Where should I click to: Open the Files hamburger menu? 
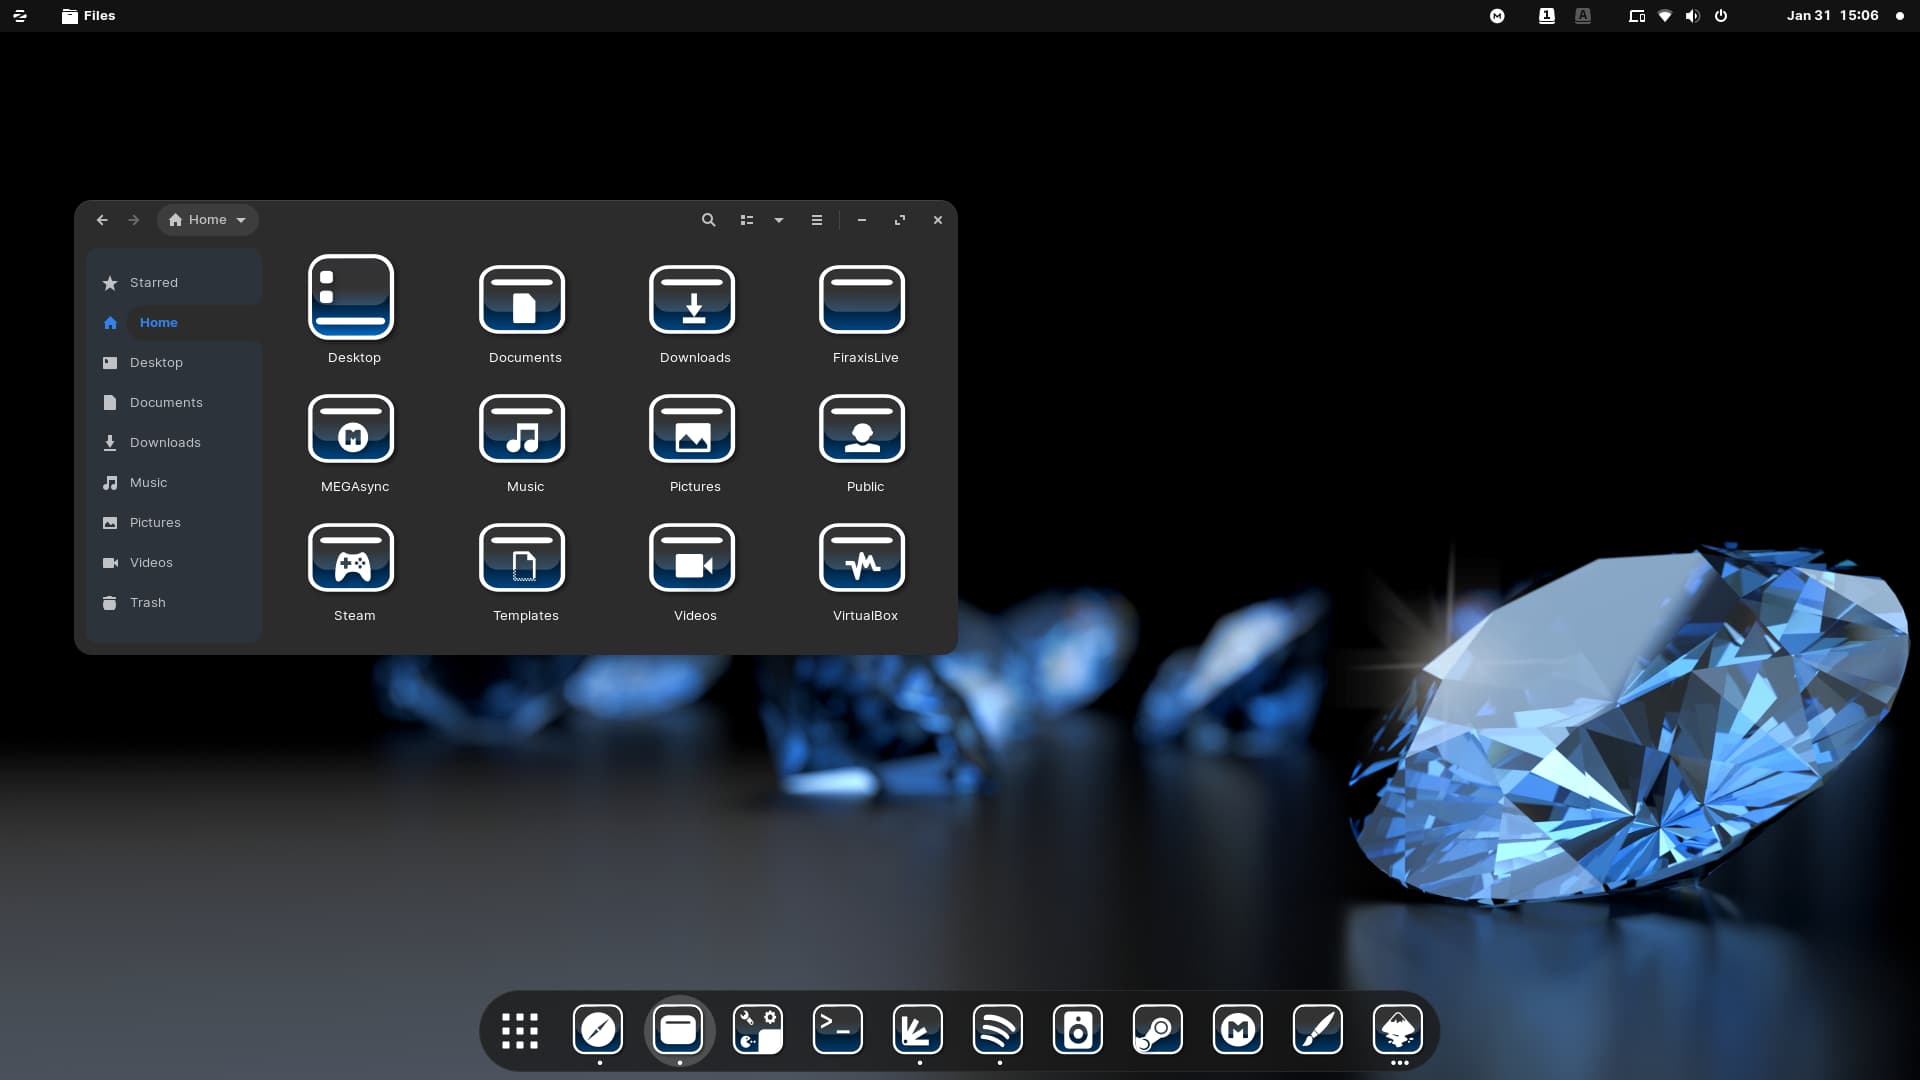pyautogui.click(x=817, y=220)
